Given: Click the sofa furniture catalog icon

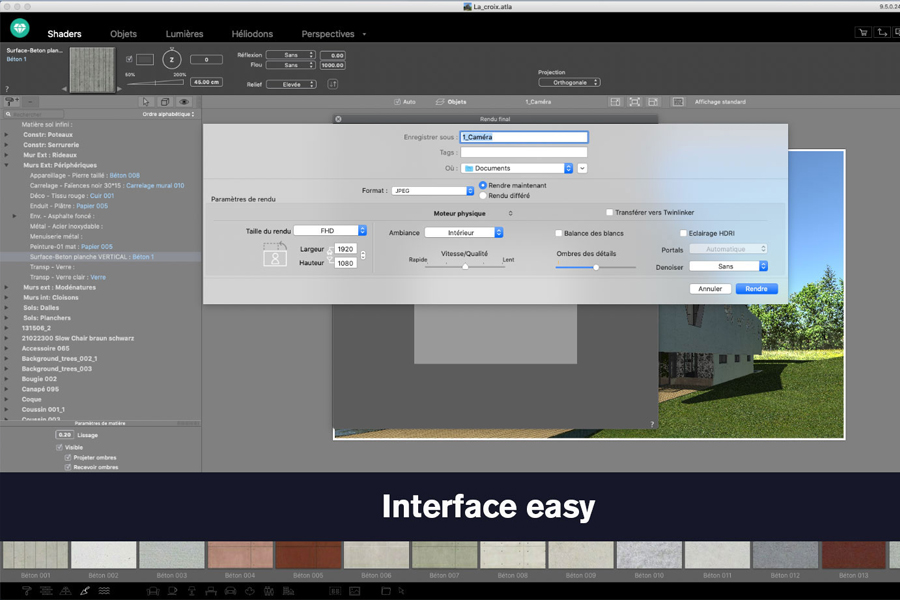Looking at the screenshot, I should coord(153,591).
